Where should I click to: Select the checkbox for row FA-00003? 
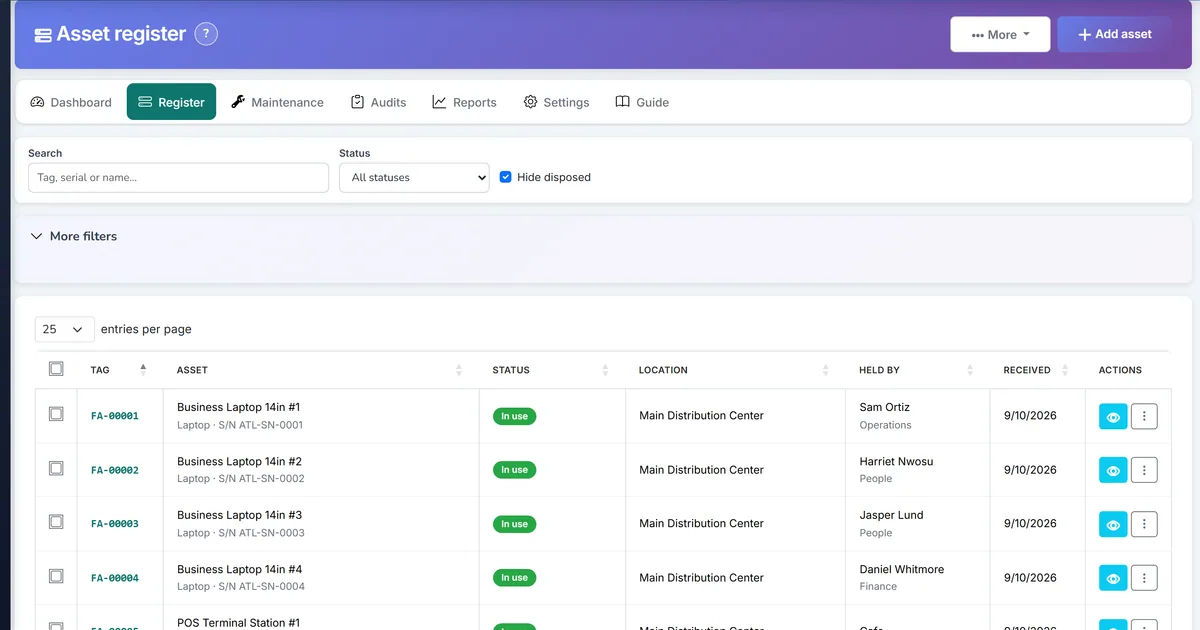(56, 522)
